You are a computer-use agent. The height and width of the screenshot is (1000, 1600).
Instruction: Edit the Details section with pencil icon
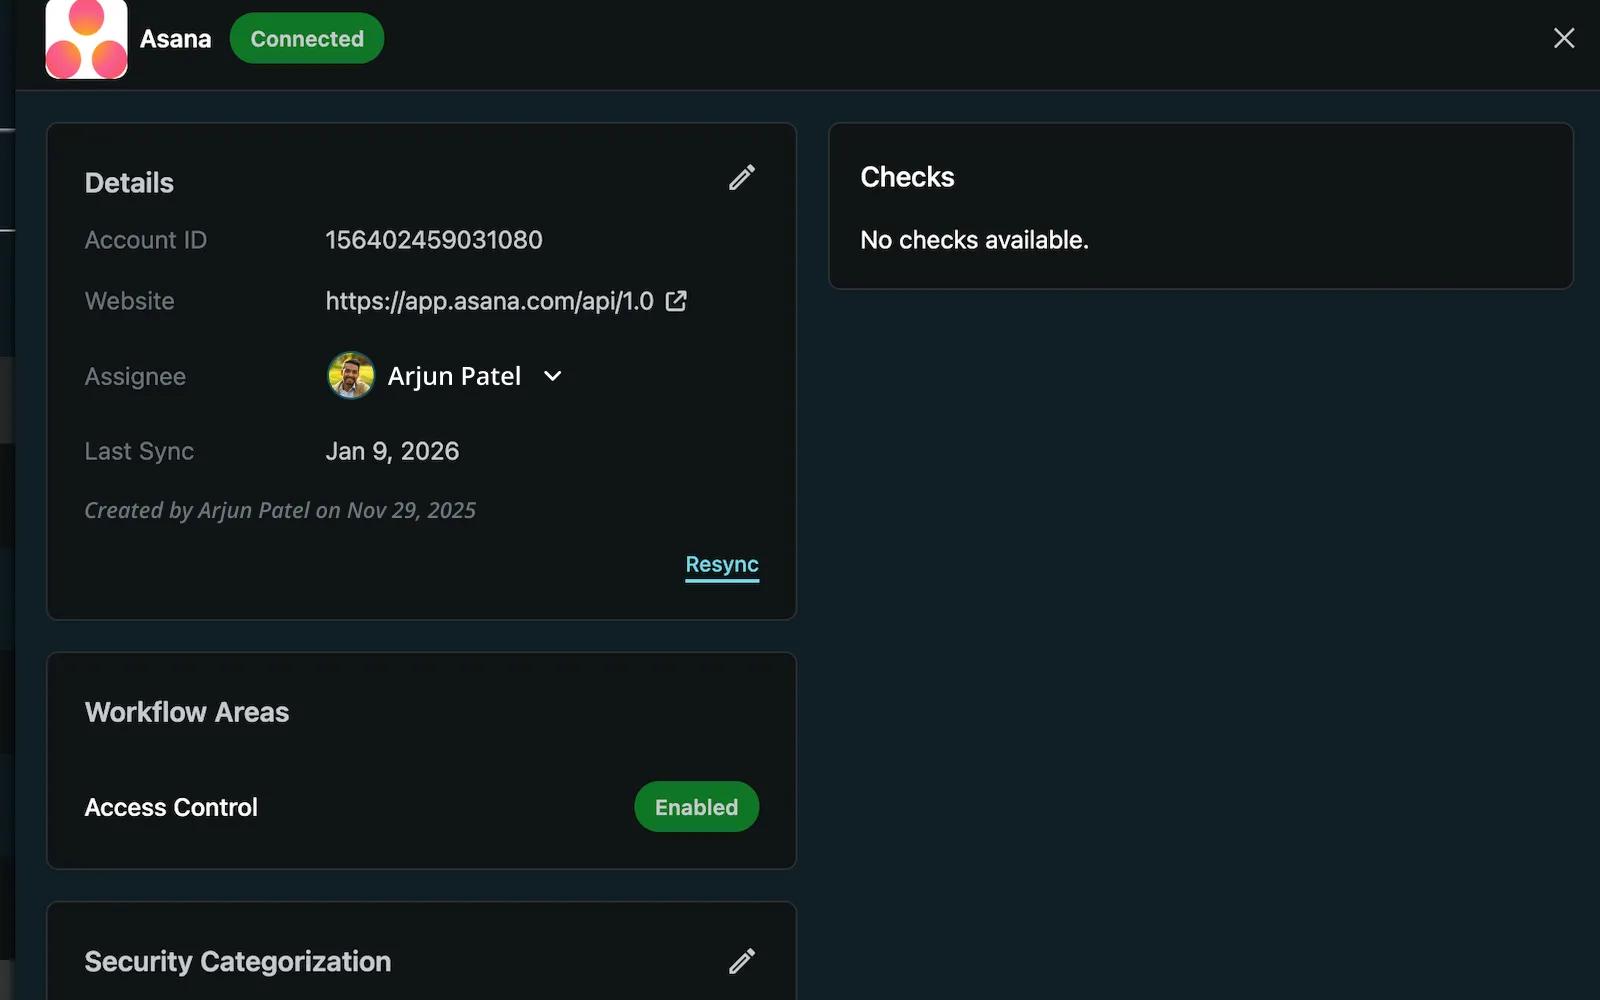[741, 178]
